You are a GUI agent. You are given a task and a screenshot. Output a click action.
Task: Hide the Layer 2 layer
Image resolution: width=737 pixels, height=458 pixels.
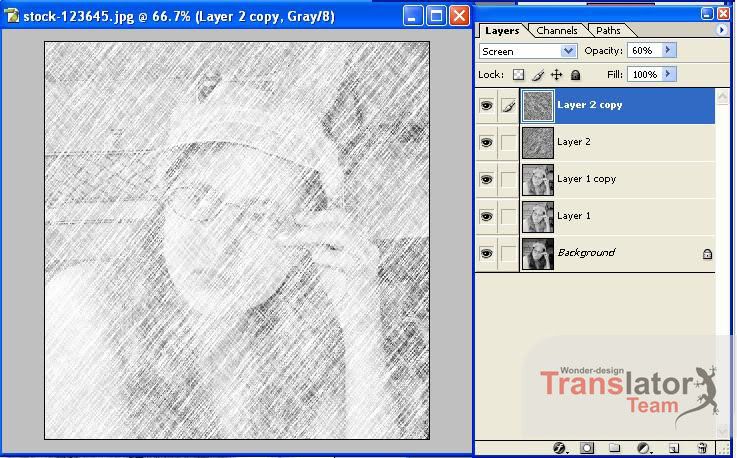click(x=486, y=142)
